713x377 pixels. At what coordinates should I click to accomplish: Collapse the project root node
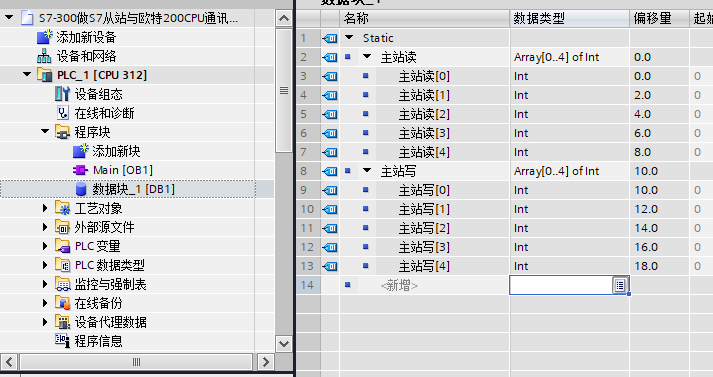pos(9,18)
